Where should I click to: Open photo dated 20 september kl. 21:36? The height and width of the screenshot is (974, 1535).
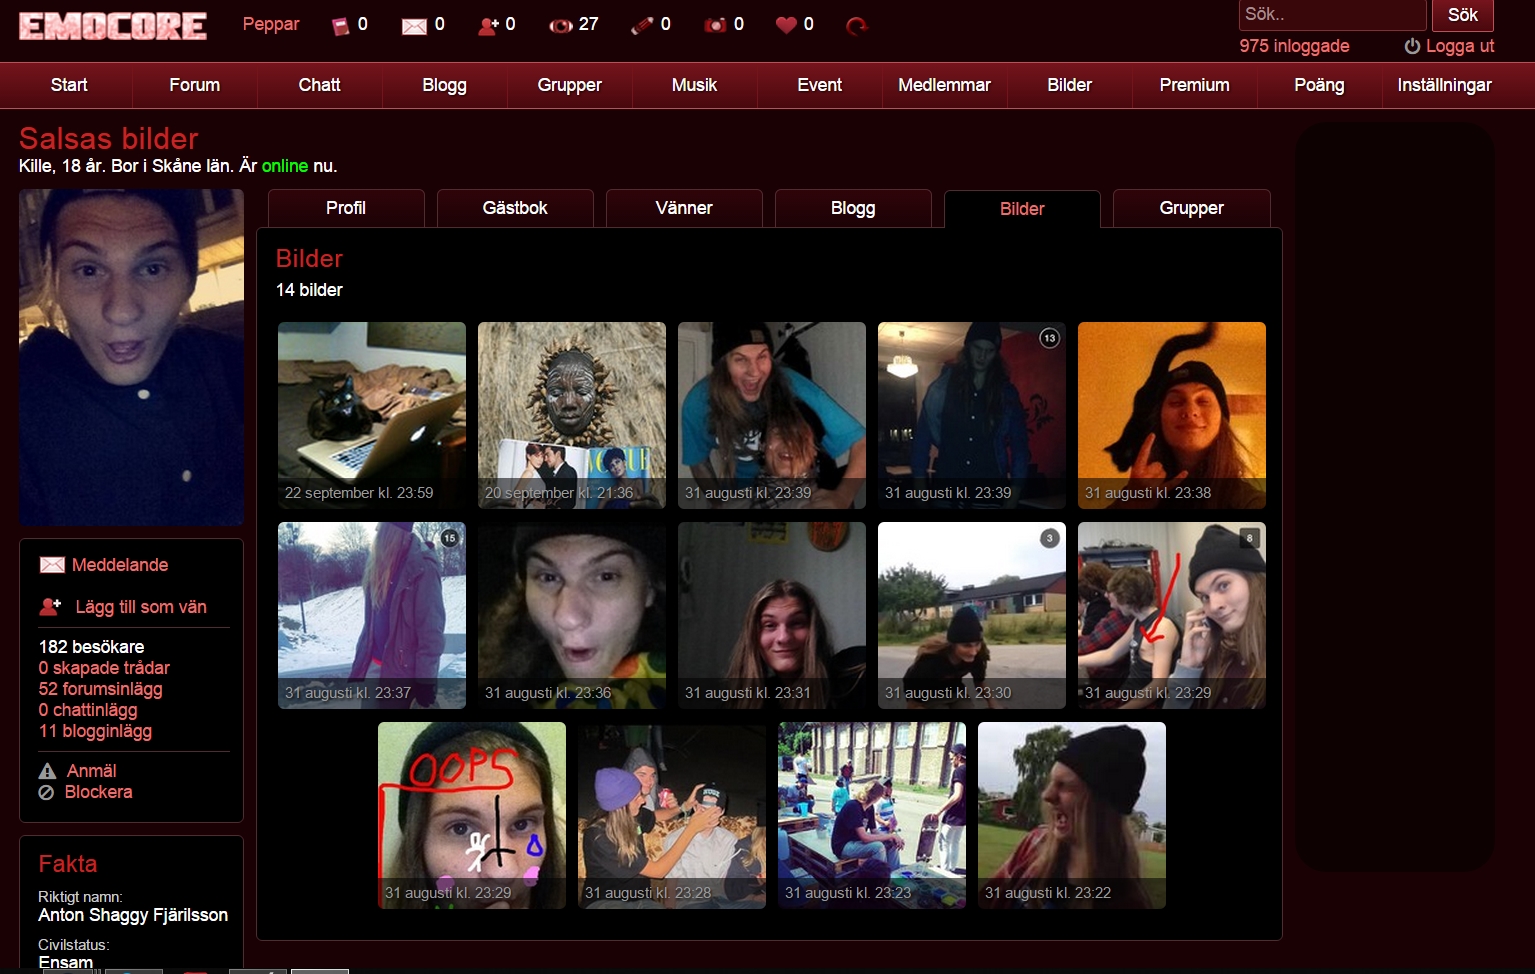point(572,415)
